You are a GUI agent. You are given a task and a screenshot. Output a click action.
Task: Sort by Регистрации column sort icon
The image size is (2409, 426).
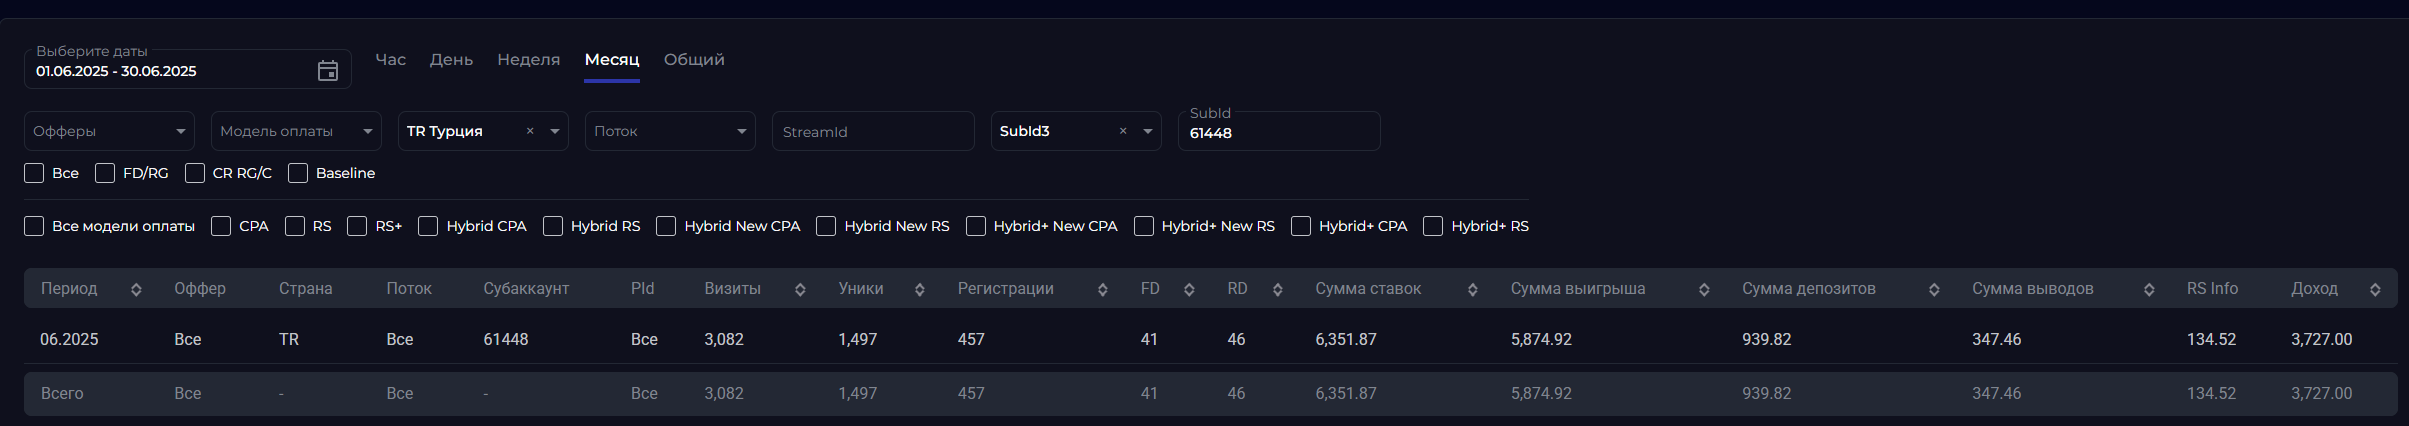pos(1102,289)
